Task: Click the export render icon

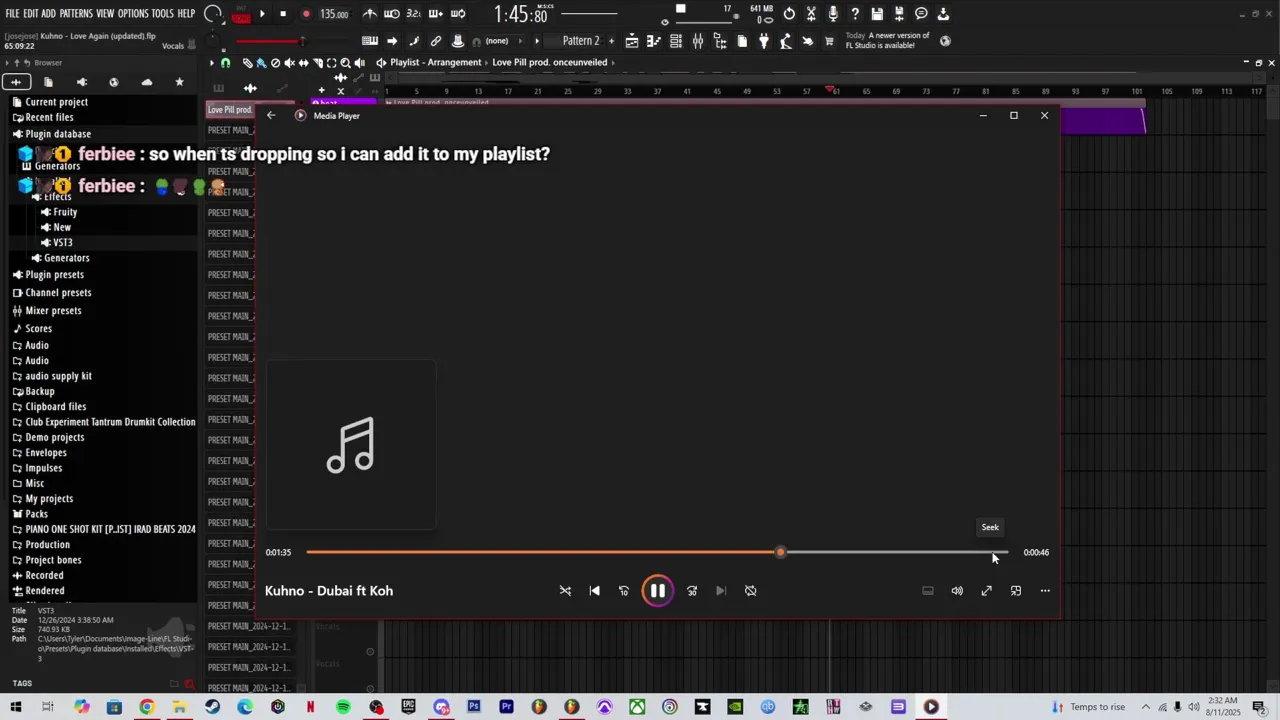Action: pos(899,14)
